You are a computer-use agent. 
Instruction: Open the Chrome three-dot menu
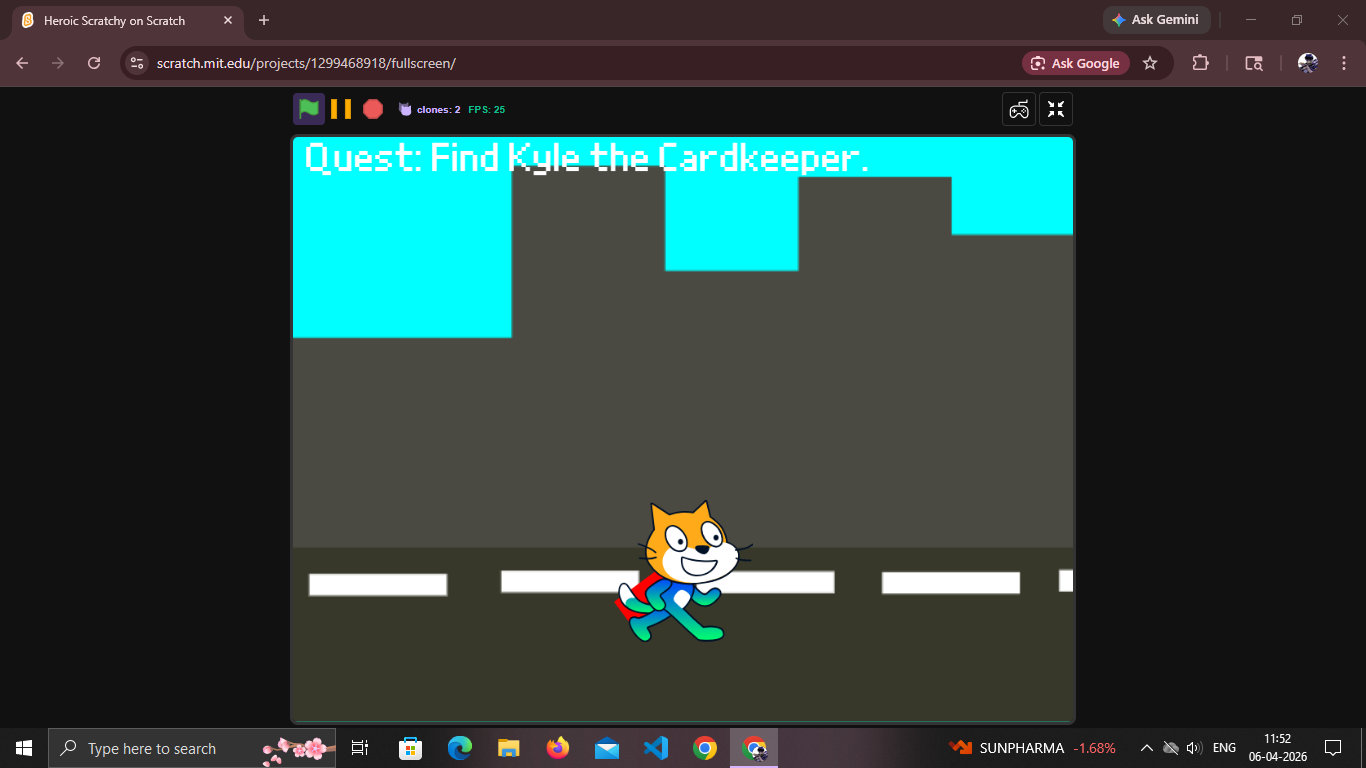click(1343, 63)
